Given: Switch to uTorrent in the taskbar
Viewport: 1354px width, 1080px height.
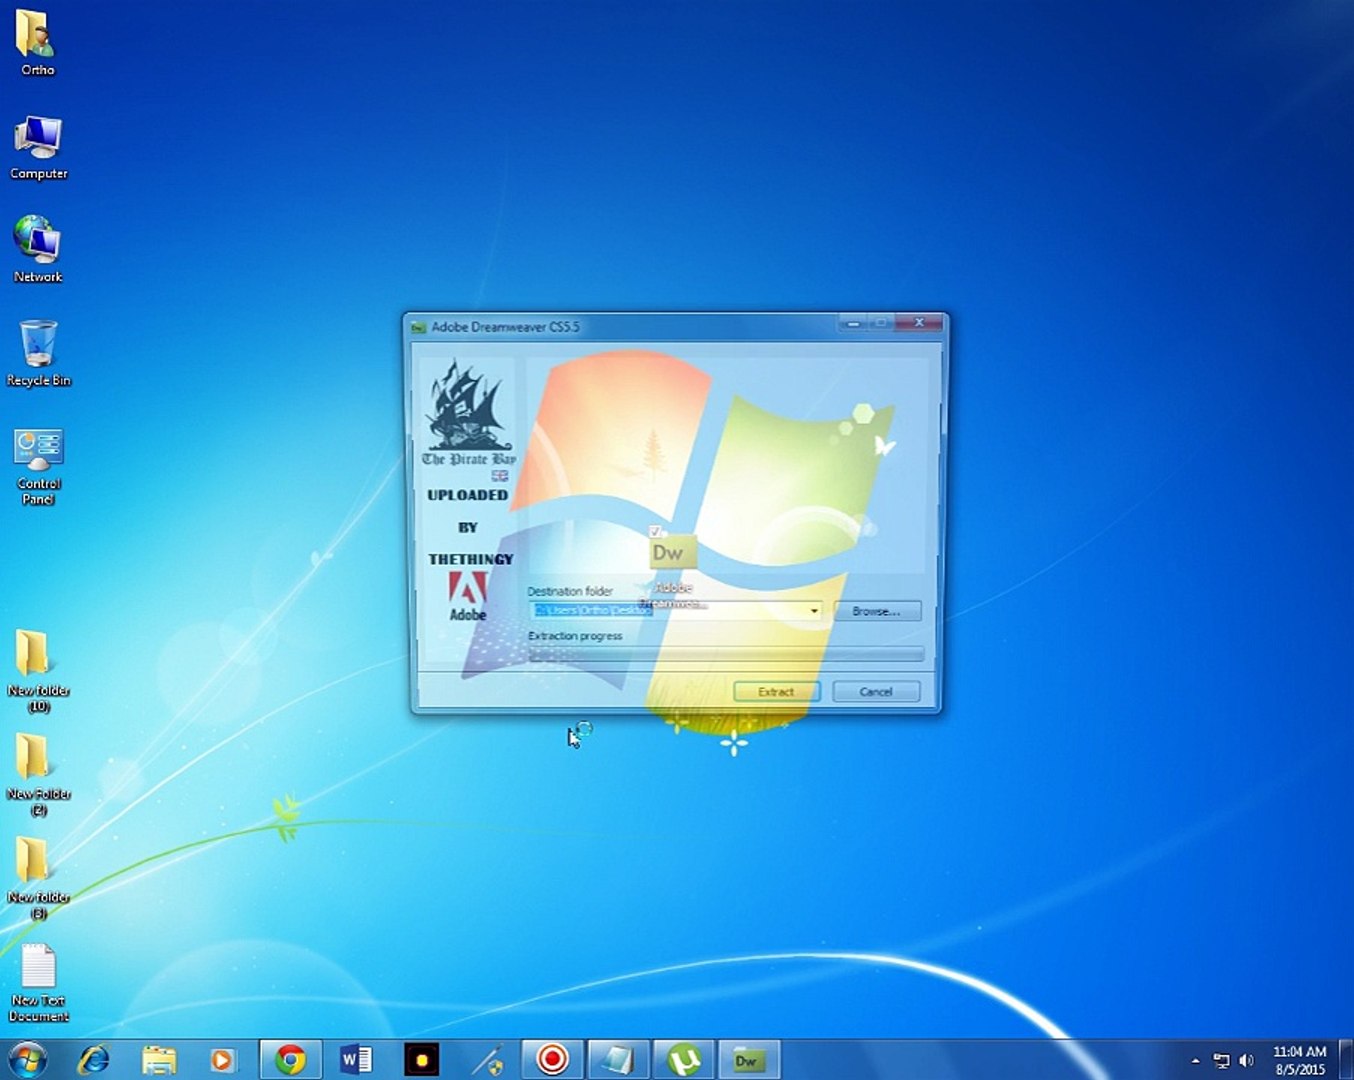Looking at the screenshot, I should pyautogui.click(x=684, y=1059).
